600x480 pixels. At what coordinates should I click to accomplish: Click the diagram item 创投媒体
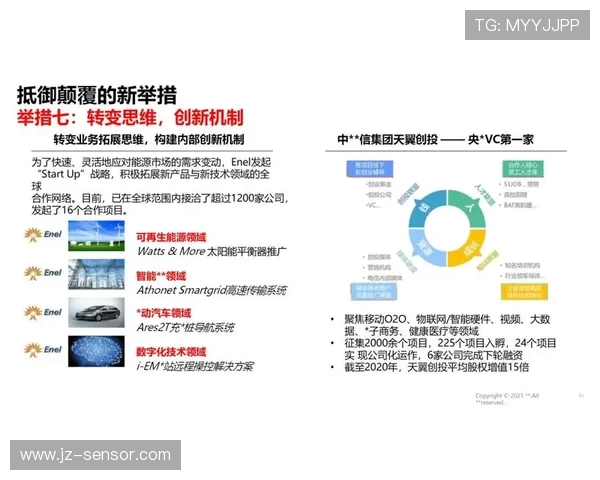tap(379, 257)
